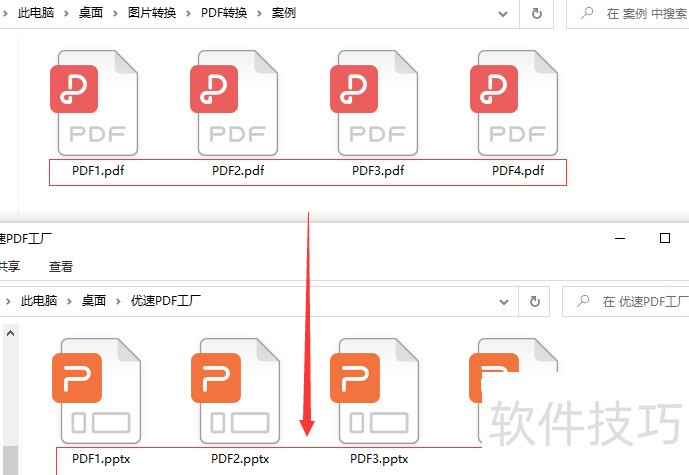
Task: Go to 此电脑 in the 优速PDF工厂 window breadcrumb
Action: 39,301
